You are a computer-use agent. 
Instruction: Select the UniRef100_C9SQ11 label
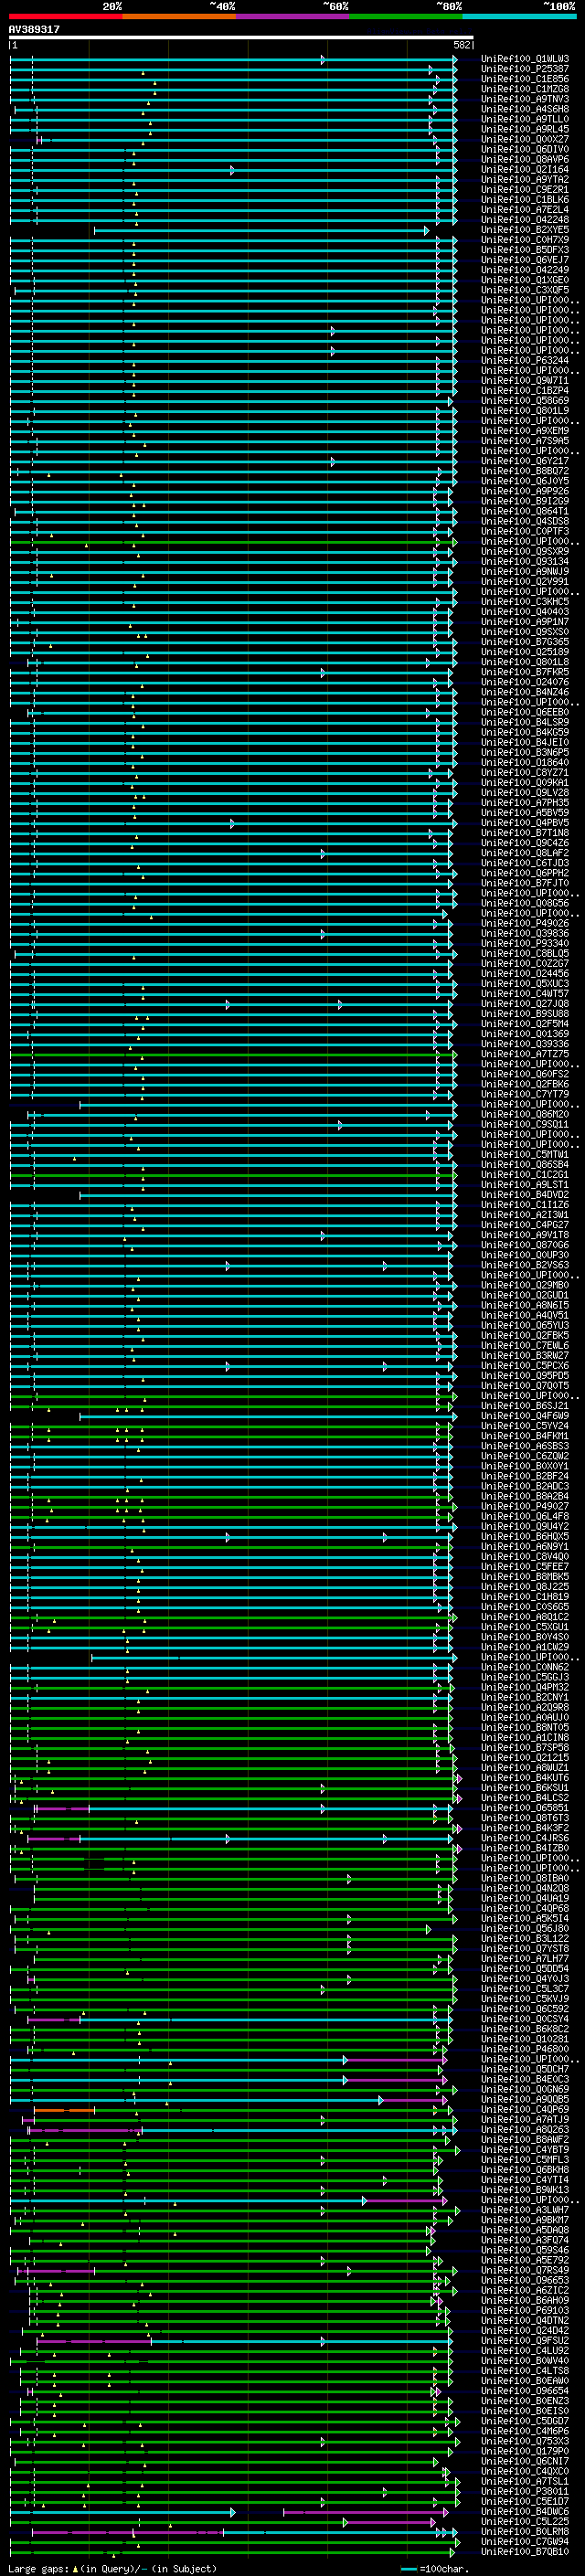pos(525,1125)
